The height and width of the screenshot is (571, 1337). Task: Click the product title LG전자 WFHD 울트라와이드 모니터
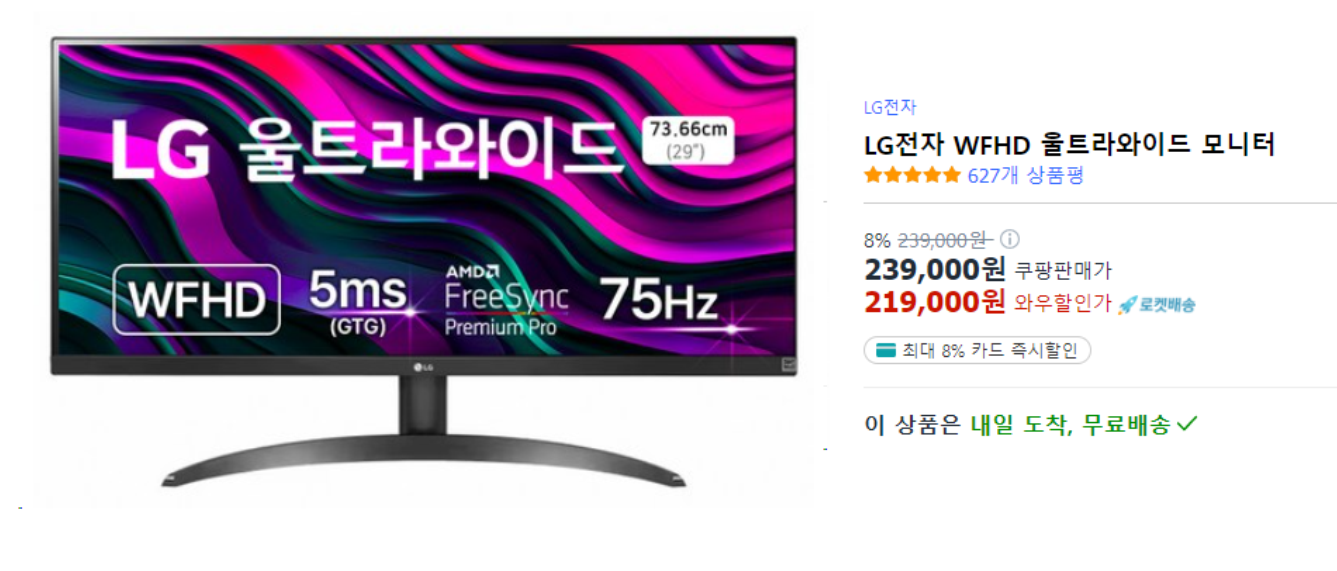pos(1070,145)
